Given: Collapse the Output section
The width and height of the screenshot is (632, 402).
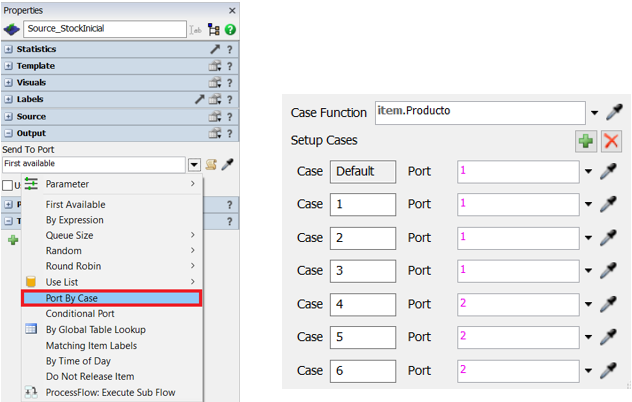Looking at the screenshot, I should pos(9,133).
